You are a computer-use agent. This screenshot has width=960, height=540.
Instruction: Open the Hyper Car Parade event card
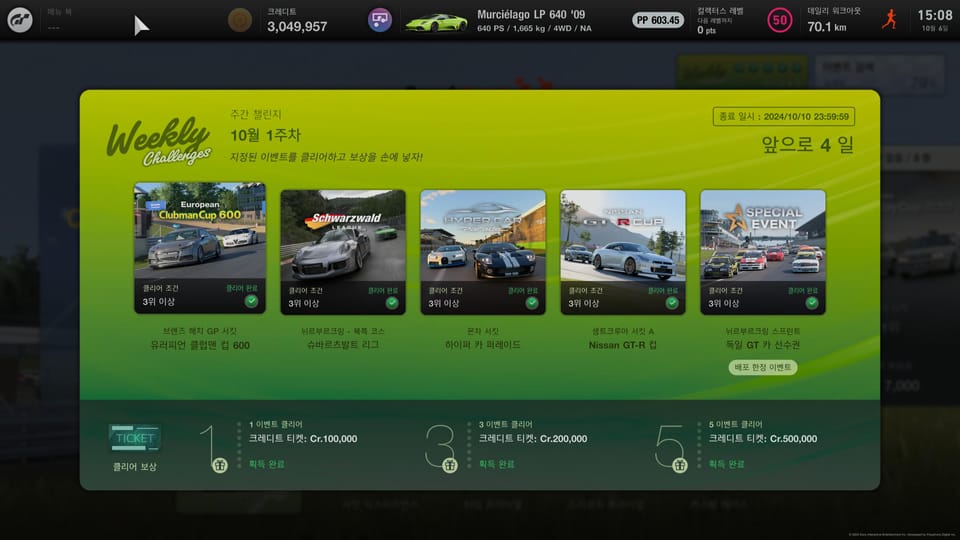(x=483, y=252)
